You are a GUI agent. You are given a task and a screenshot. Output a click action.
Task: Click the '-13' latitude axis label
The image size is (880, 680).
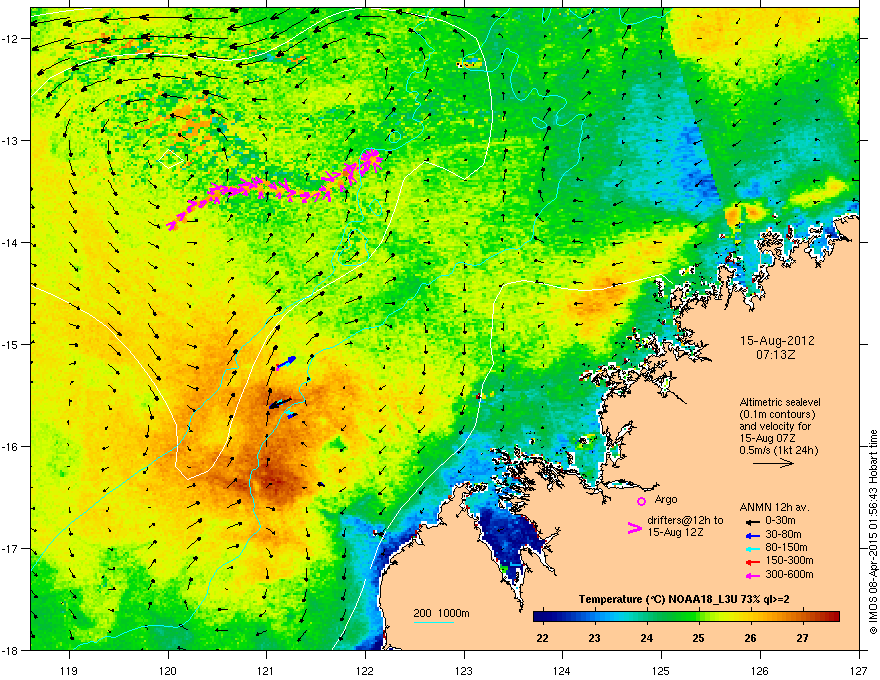tap(9, 140)
